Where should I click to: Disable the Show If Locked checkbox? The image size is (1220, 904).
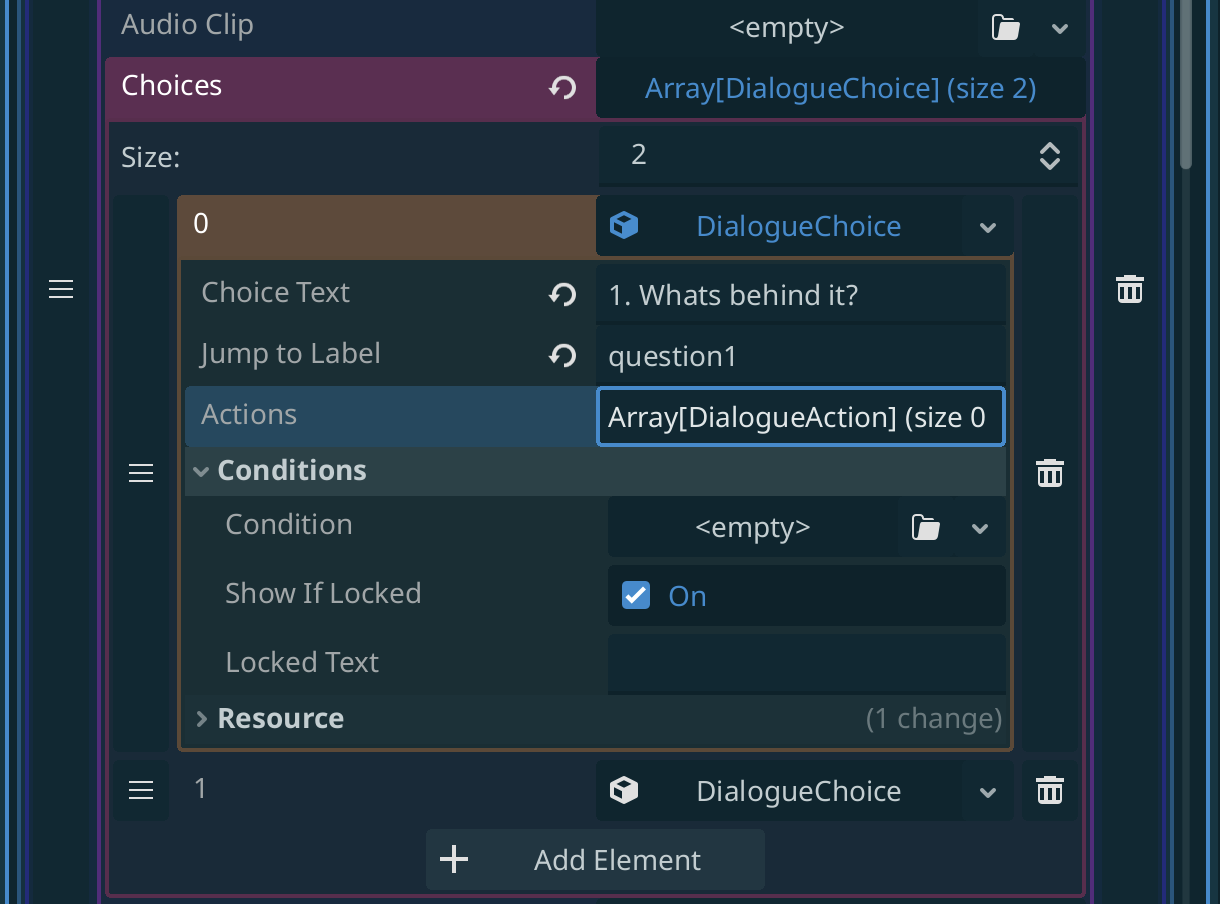[636, 596]
